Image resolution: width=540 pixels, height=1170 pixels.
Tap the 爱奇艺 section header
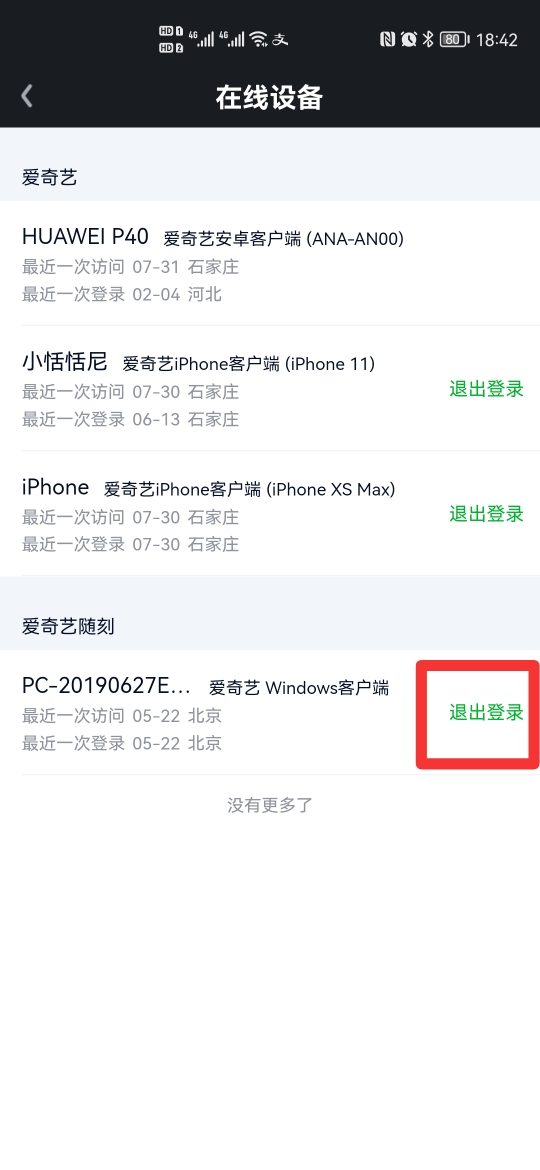pyautogui.click(x=49, y=178)
